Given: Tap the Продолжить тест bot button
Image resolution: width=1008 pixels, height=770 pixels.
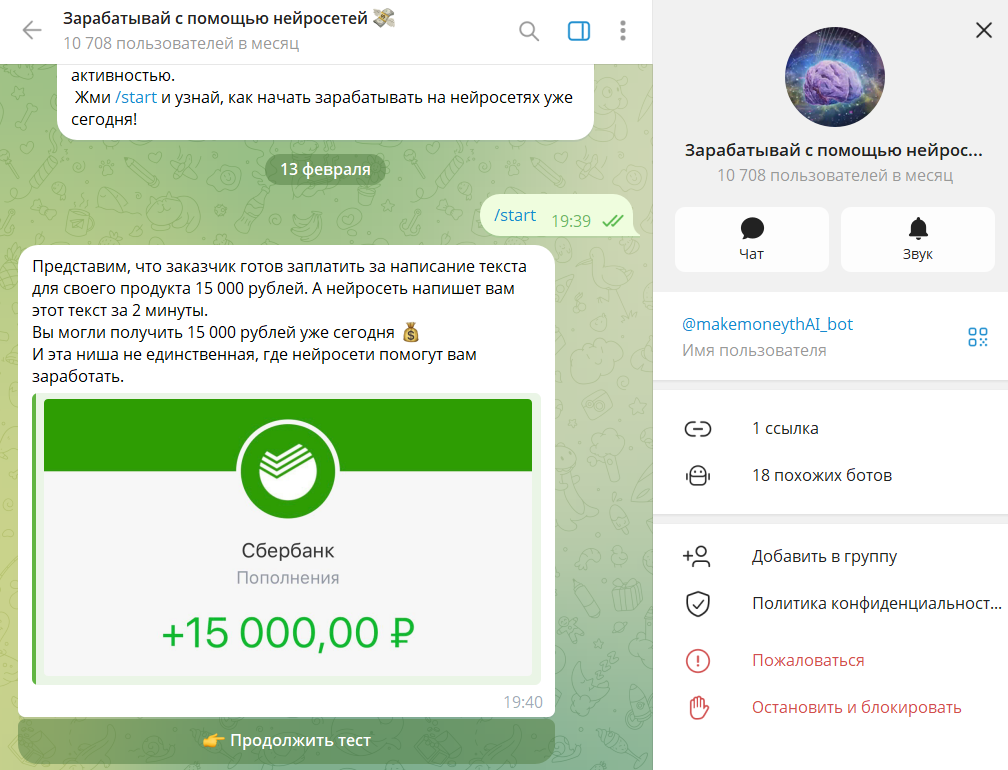Looking at the screenshot, I should [287, 740].
